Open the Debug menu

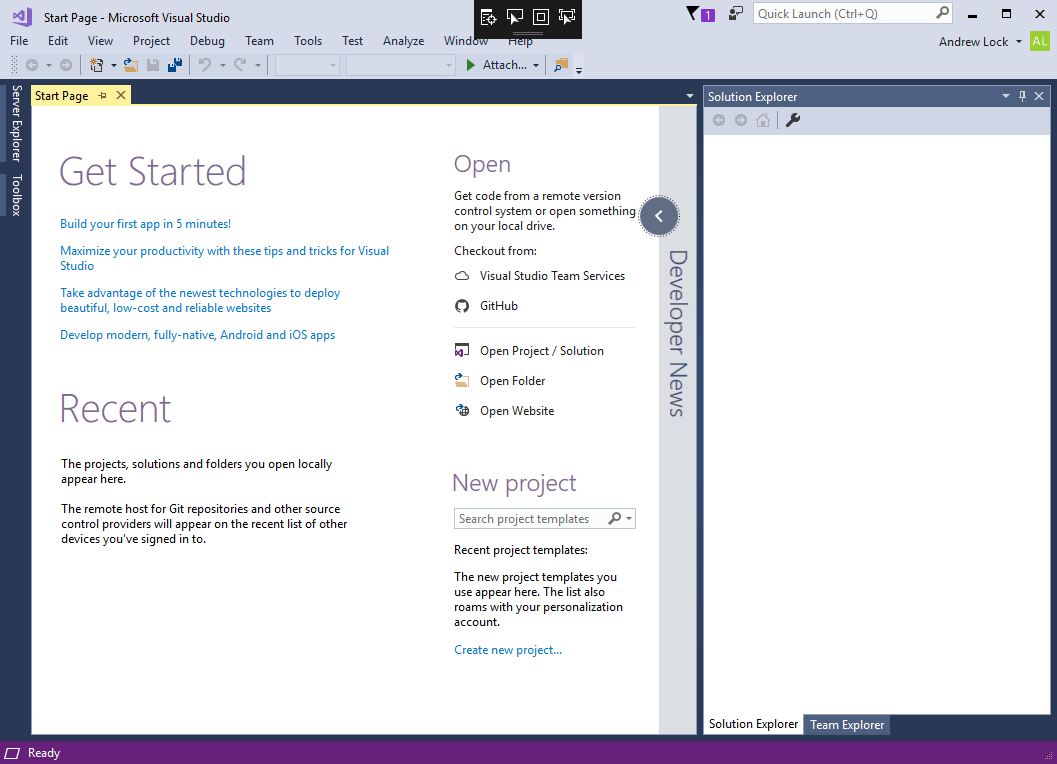click(207, 41)
